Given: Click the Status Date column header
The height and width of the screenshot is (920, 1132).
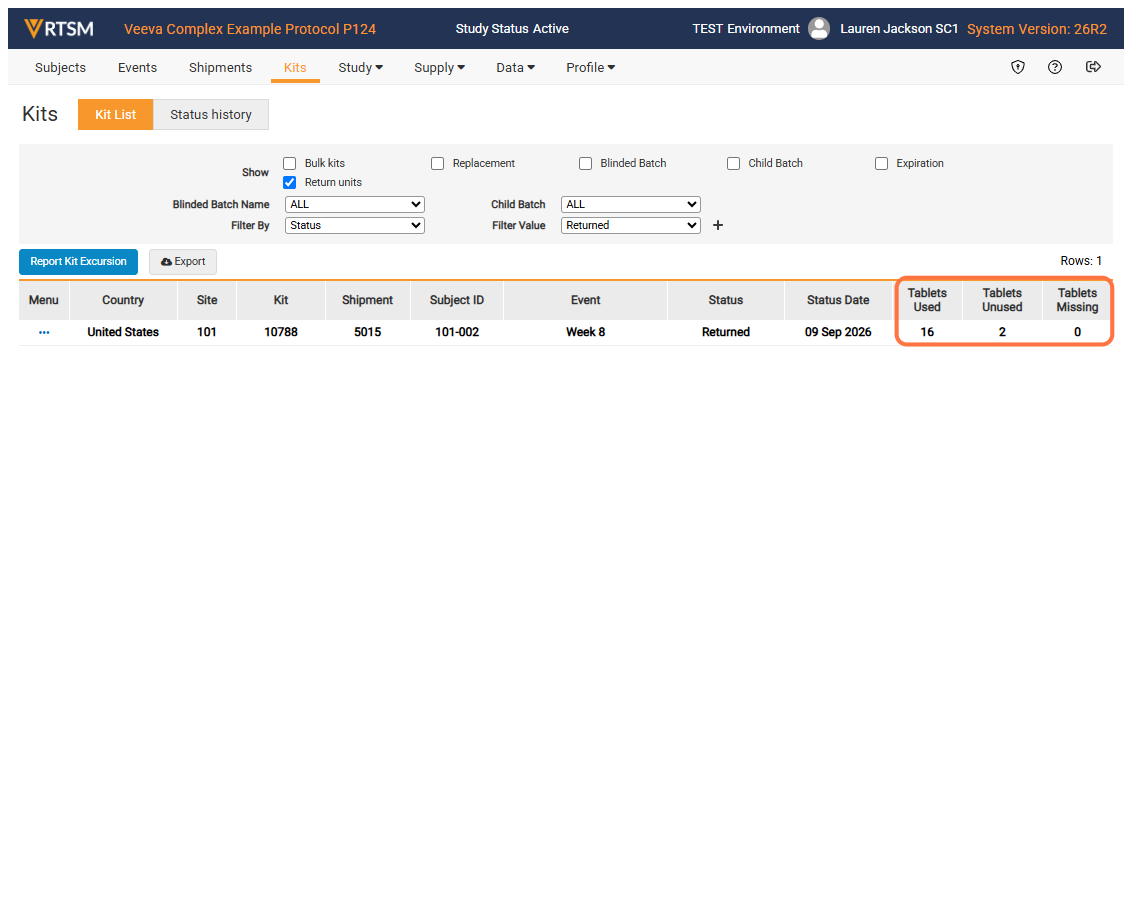Looking at the screenshot, I should (838, 300).
